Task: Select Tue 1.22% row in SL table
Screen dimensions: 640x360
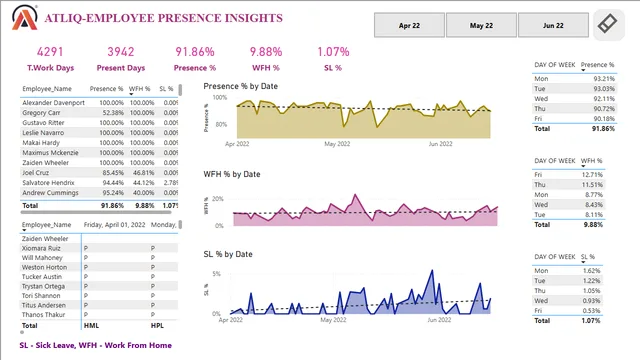Action: click(567, 280)
